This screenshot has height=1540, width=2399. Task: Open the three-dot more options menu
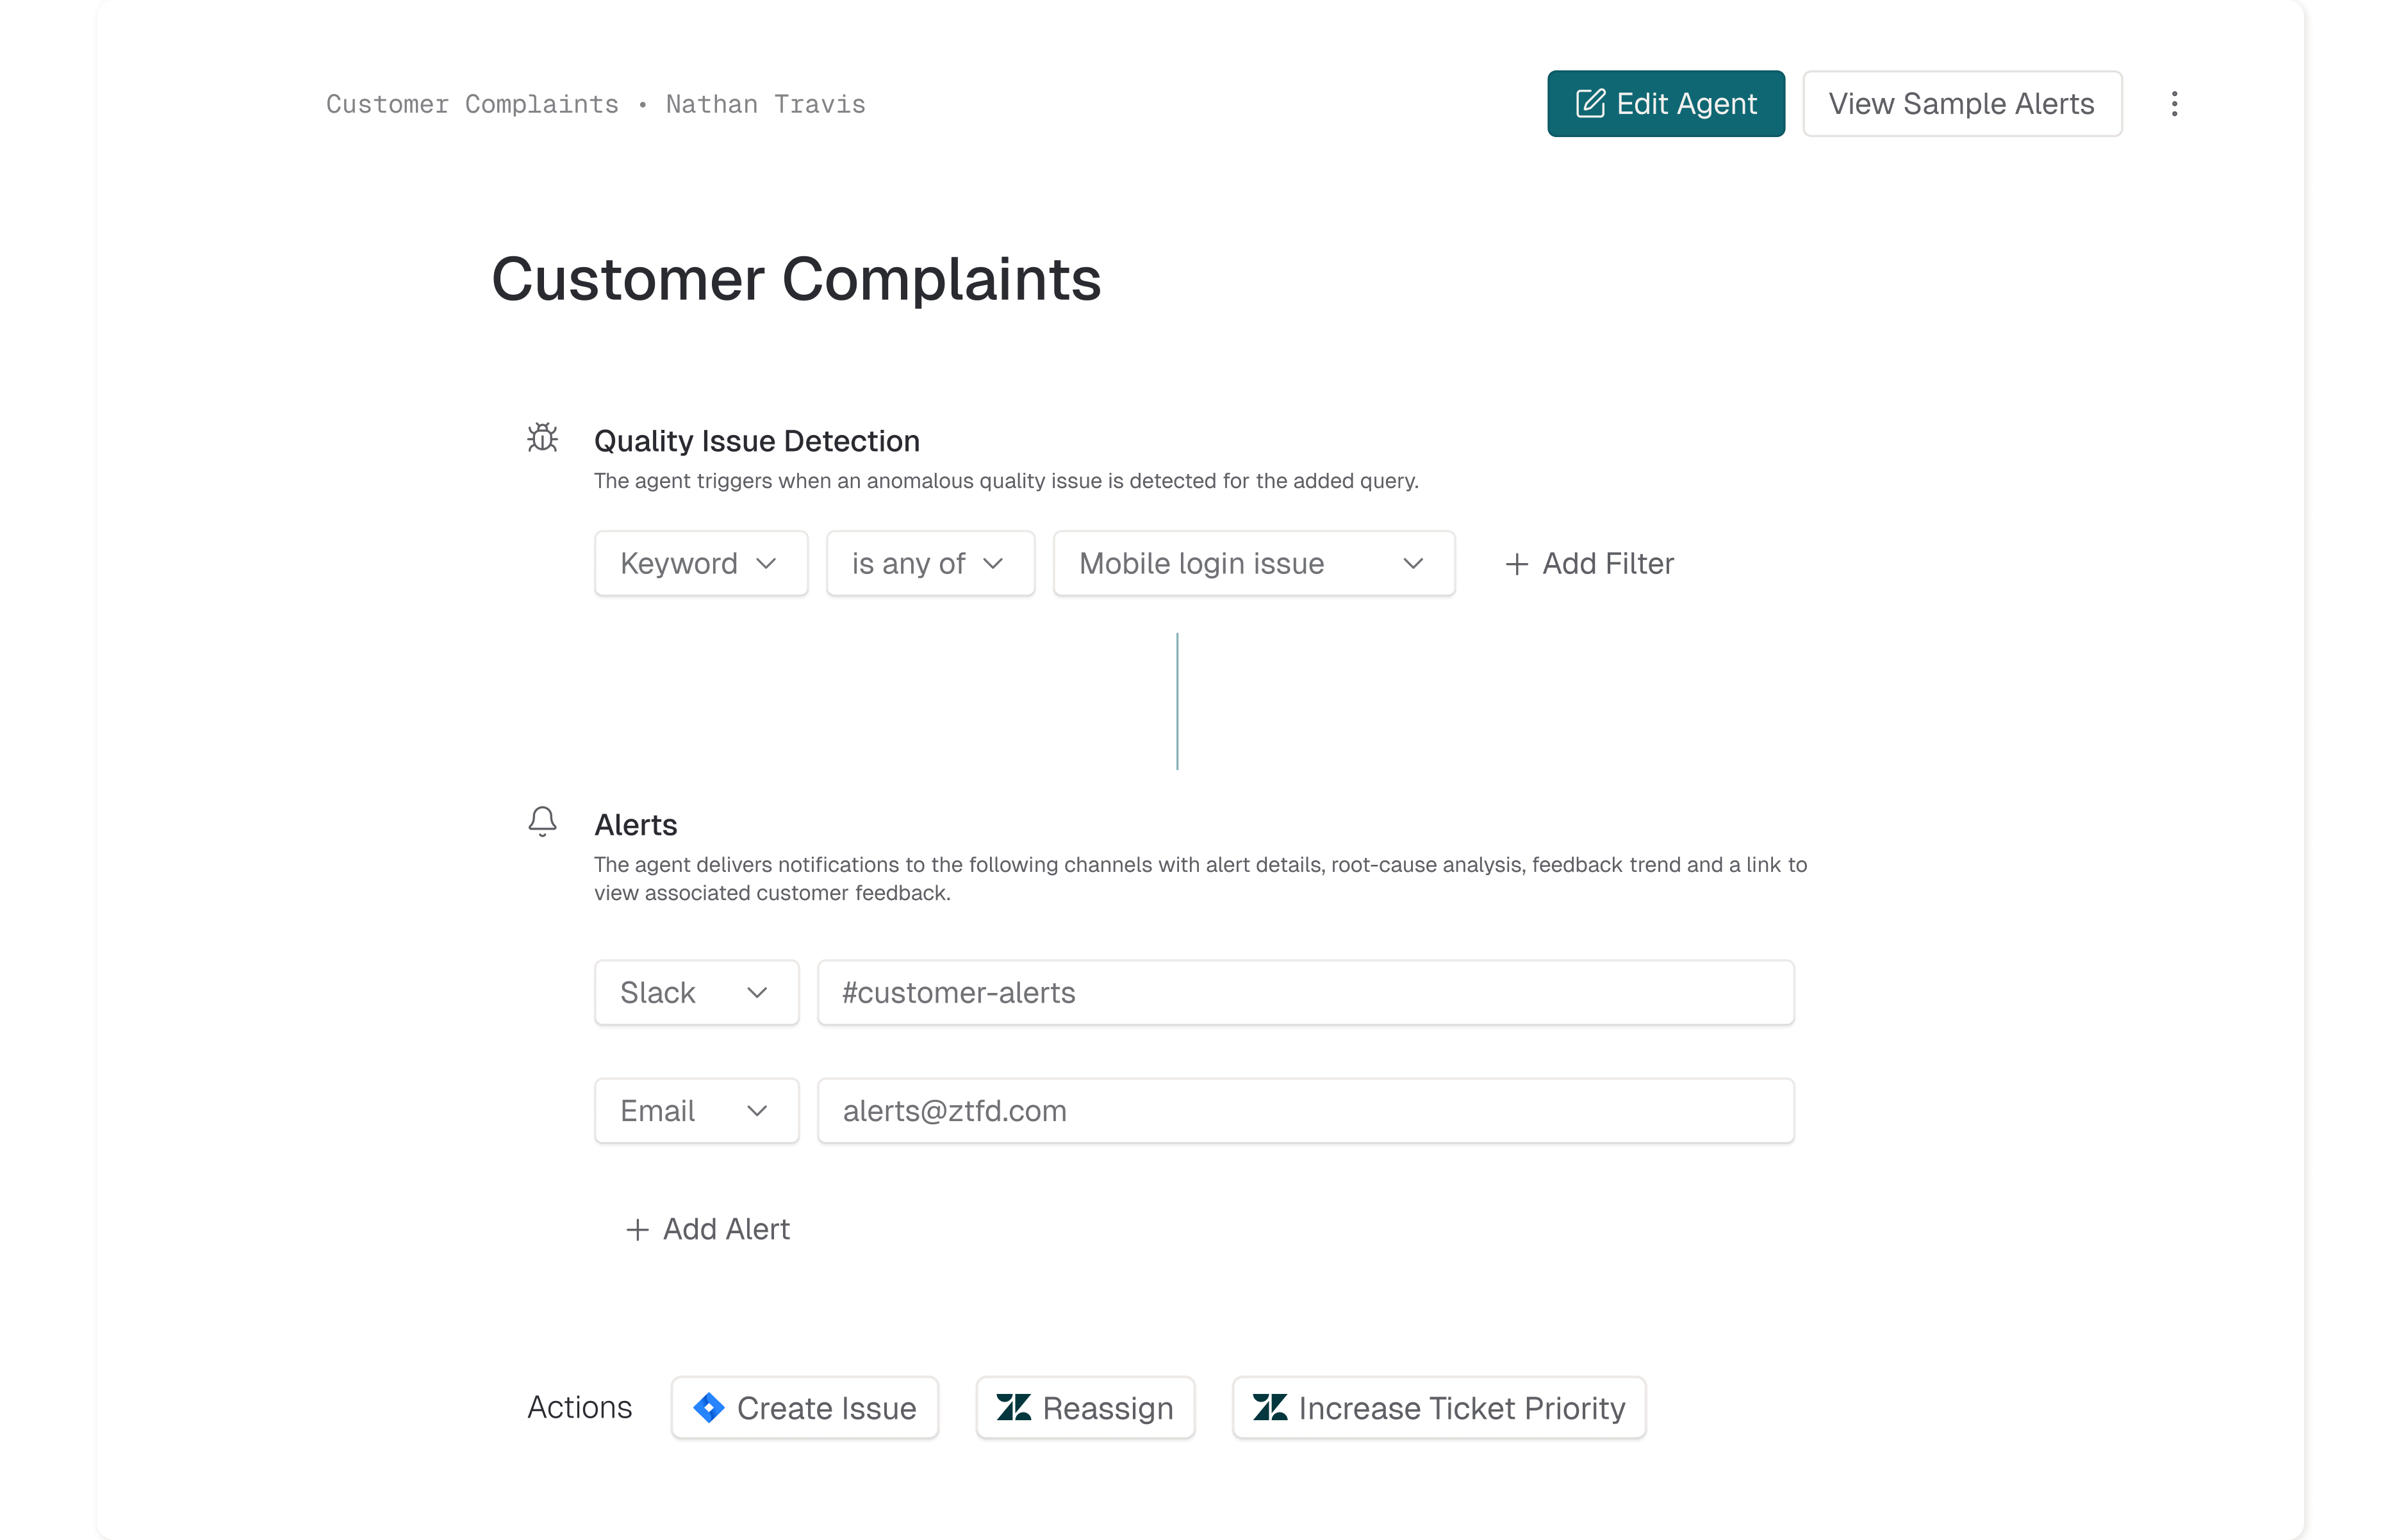(x=2174, y=104)
